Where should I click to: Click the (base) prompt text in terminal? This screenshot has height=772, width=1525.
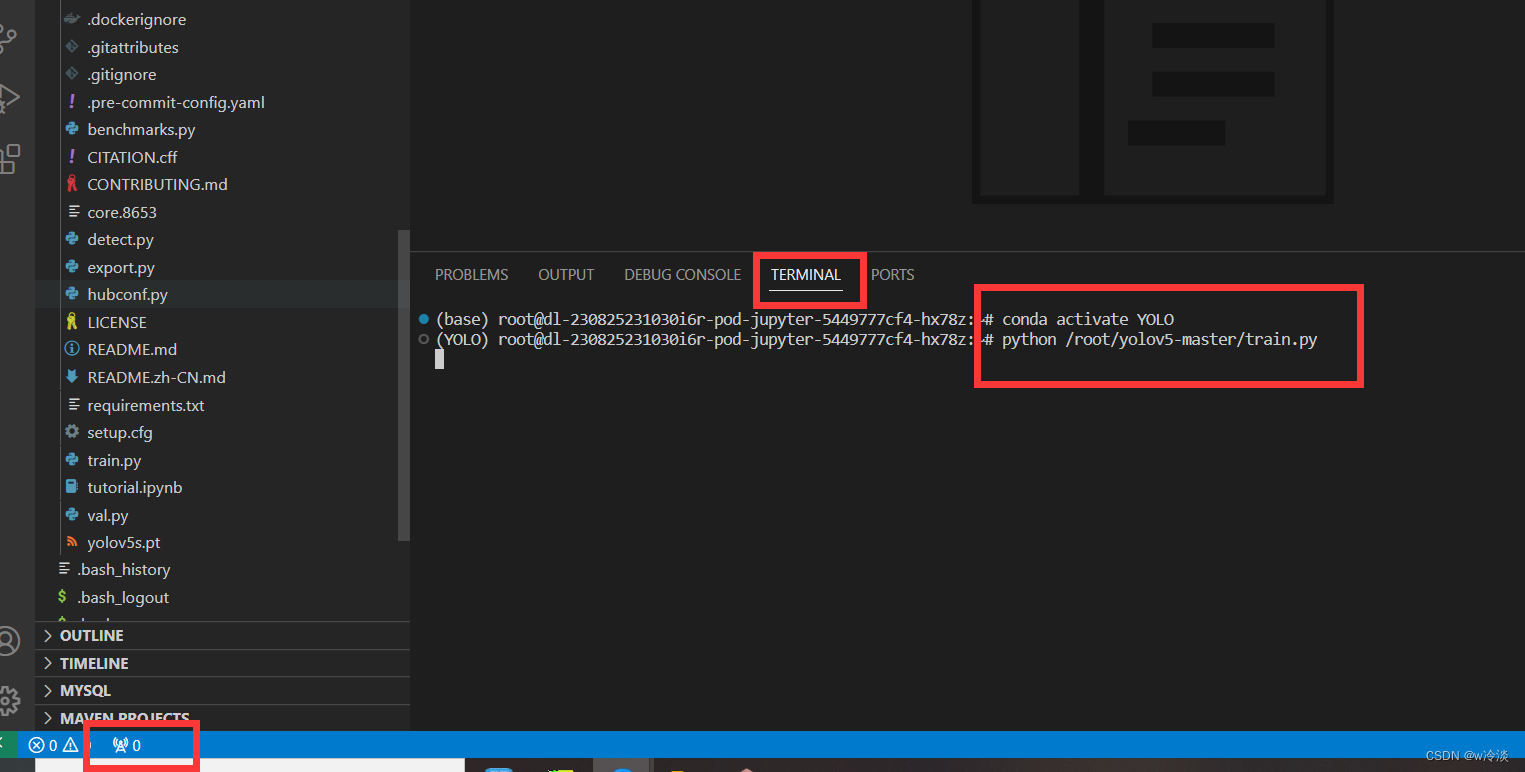coord(463,320)
